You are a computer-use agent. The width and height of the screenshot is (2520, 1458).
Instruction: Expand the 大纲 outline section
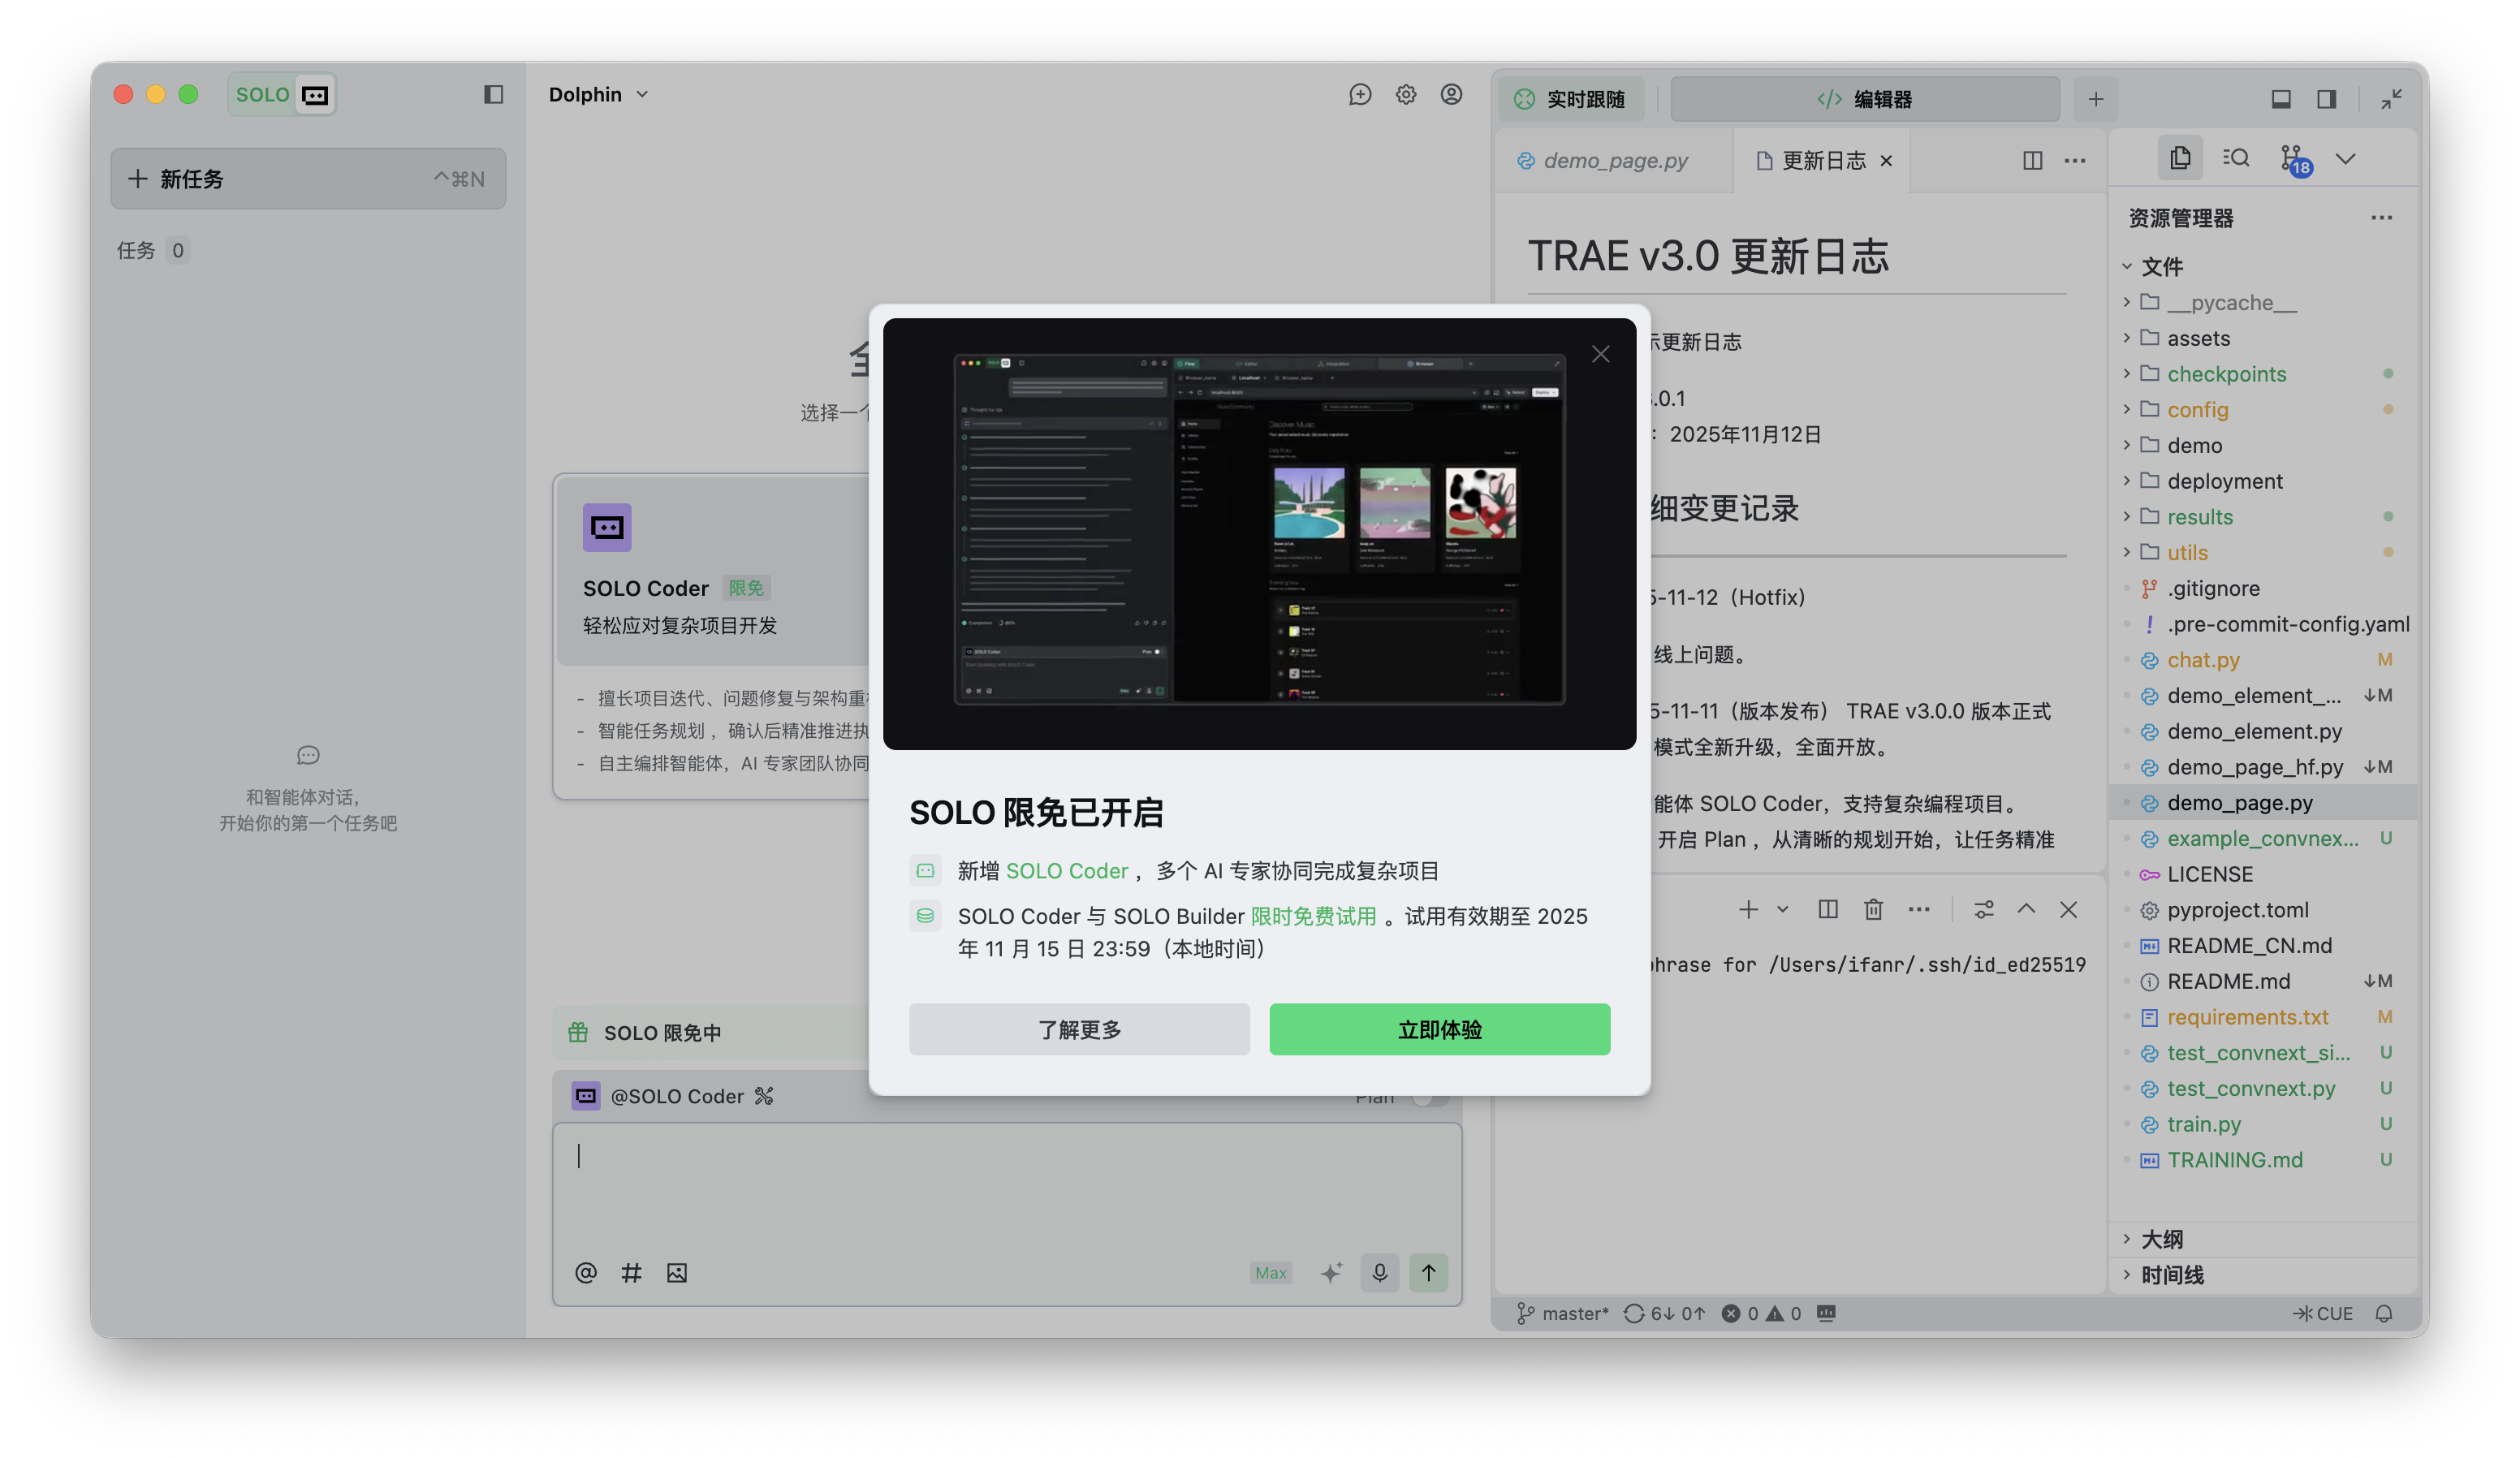point(2161,1239)
